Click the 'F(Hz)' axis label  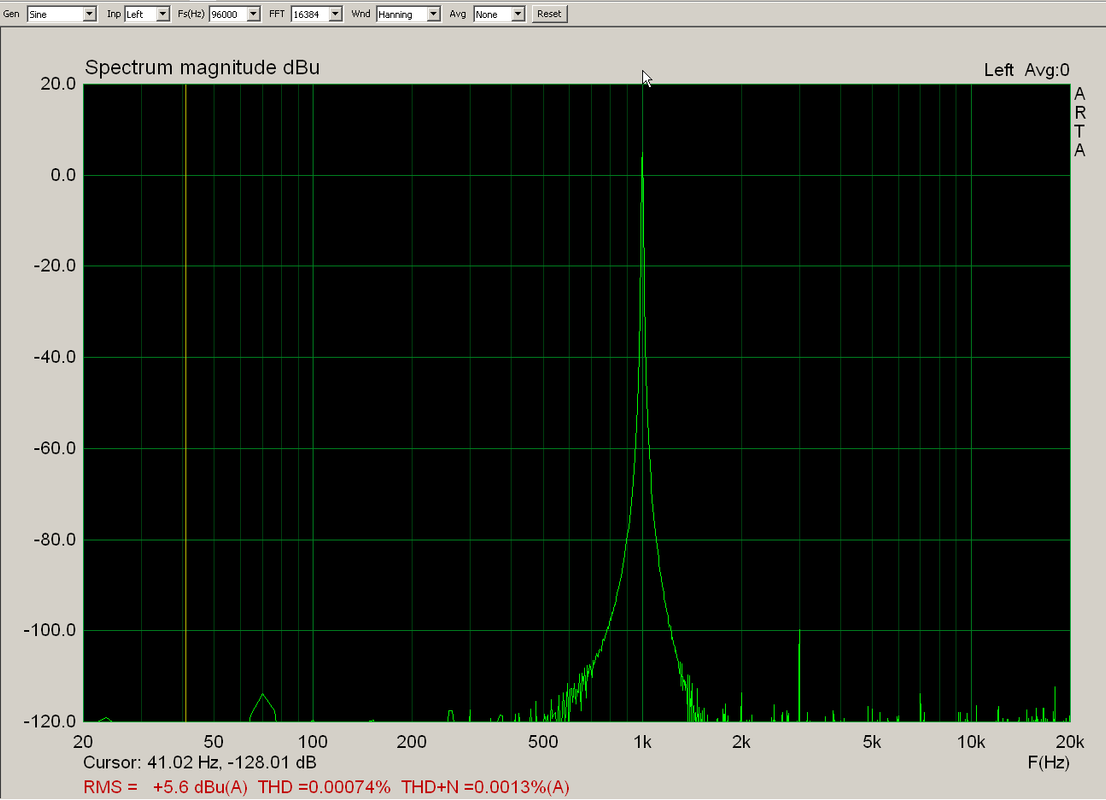pos(1048,763)
